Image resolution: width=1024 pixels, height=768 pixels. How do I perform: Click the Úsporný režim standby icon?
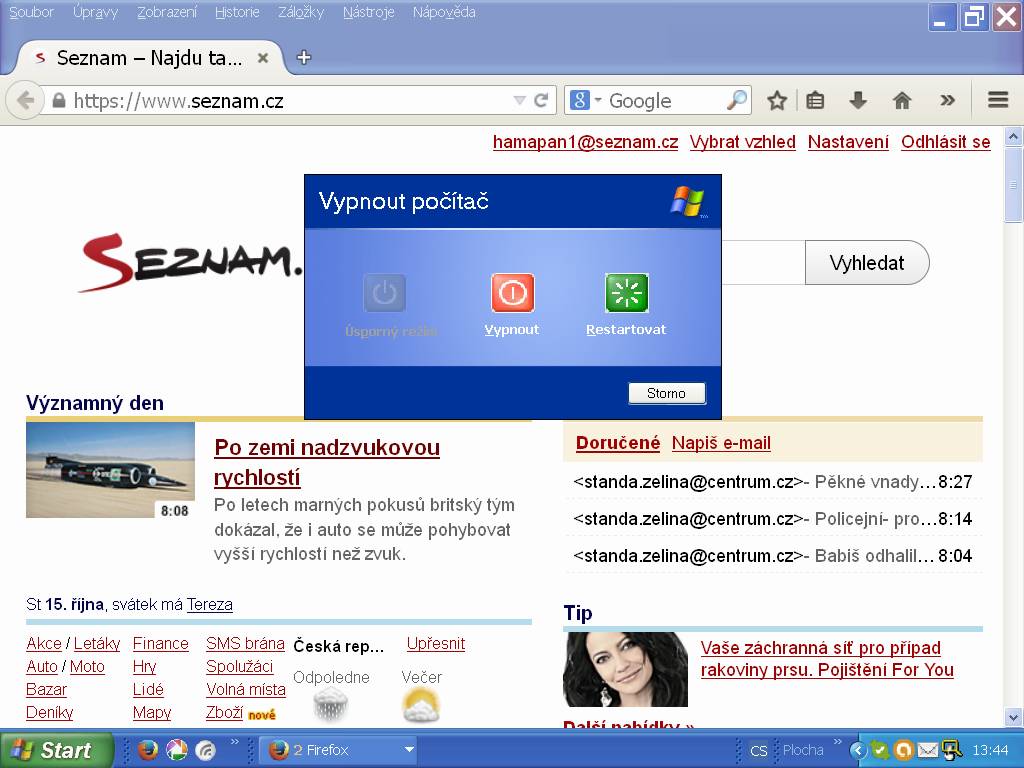click(x=385, y=293)
